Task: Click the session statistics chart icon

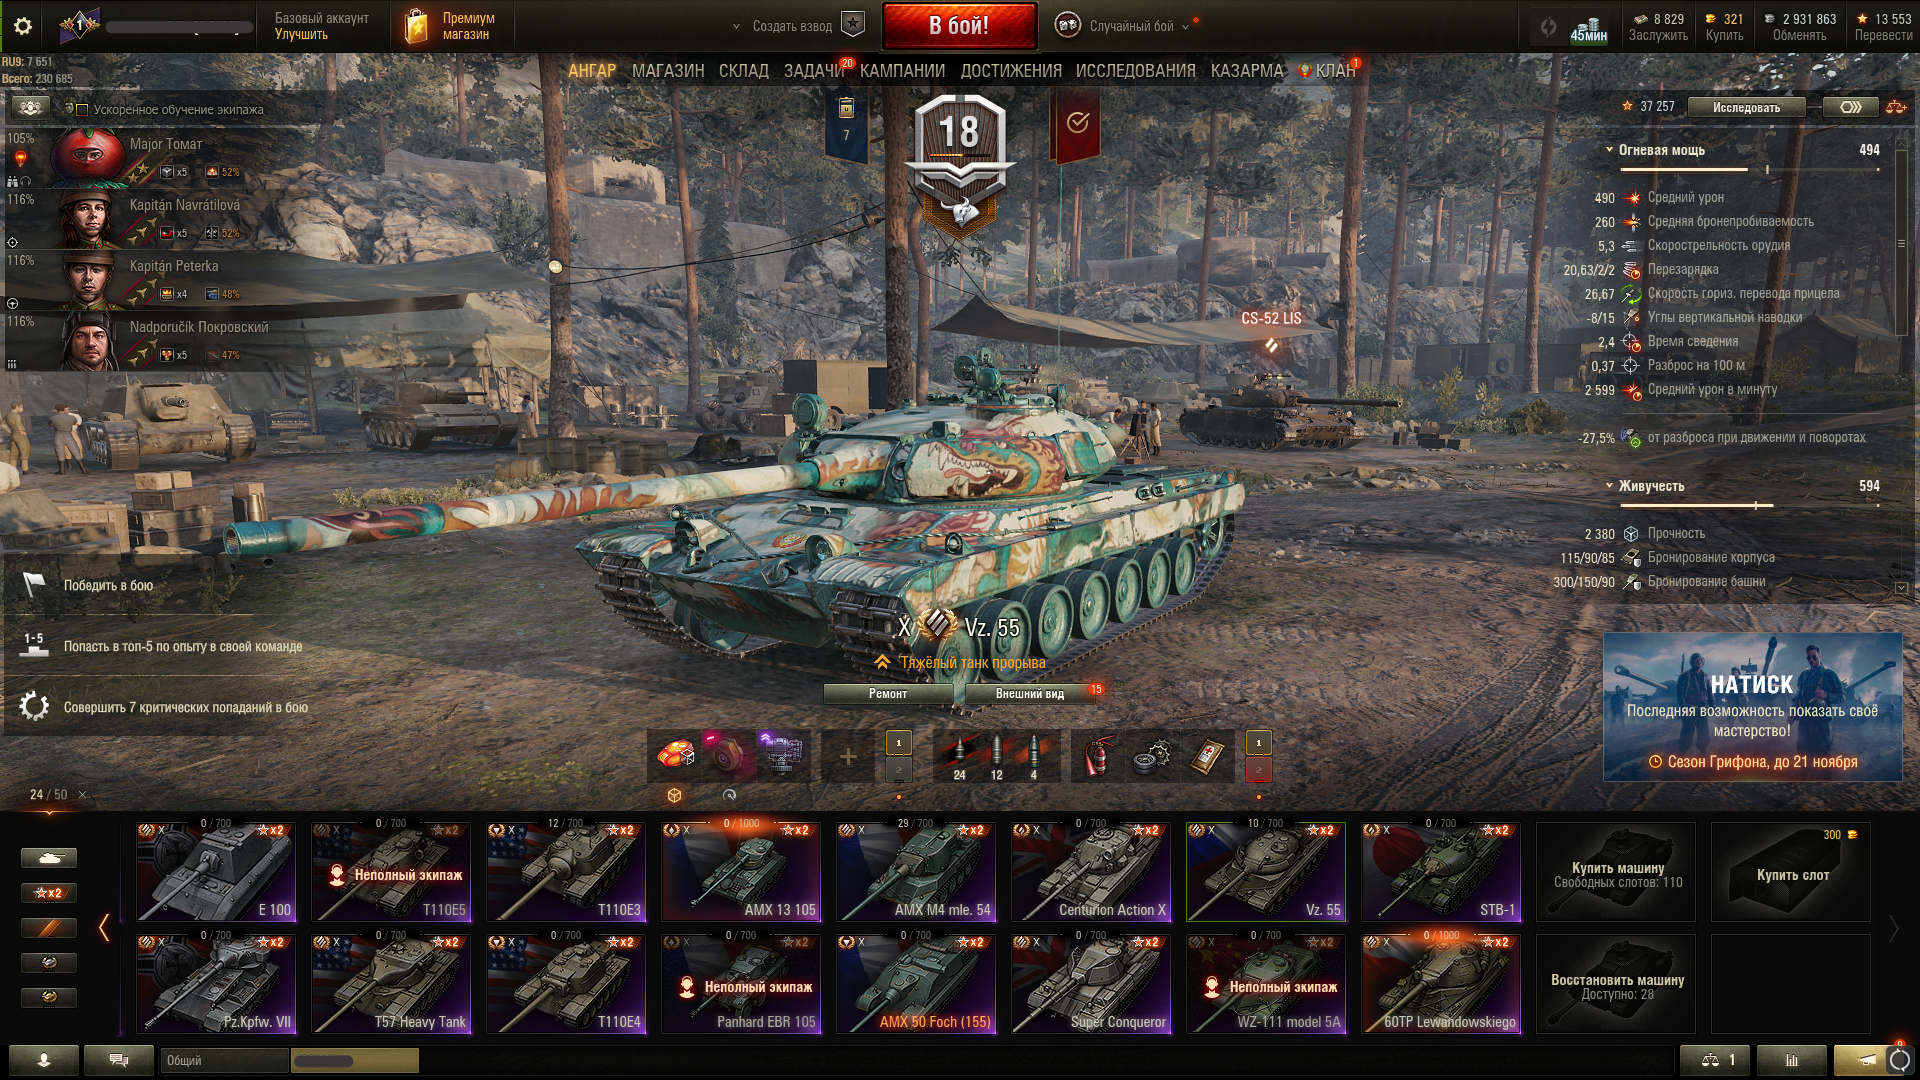Action: (x=1791, y=1060)
